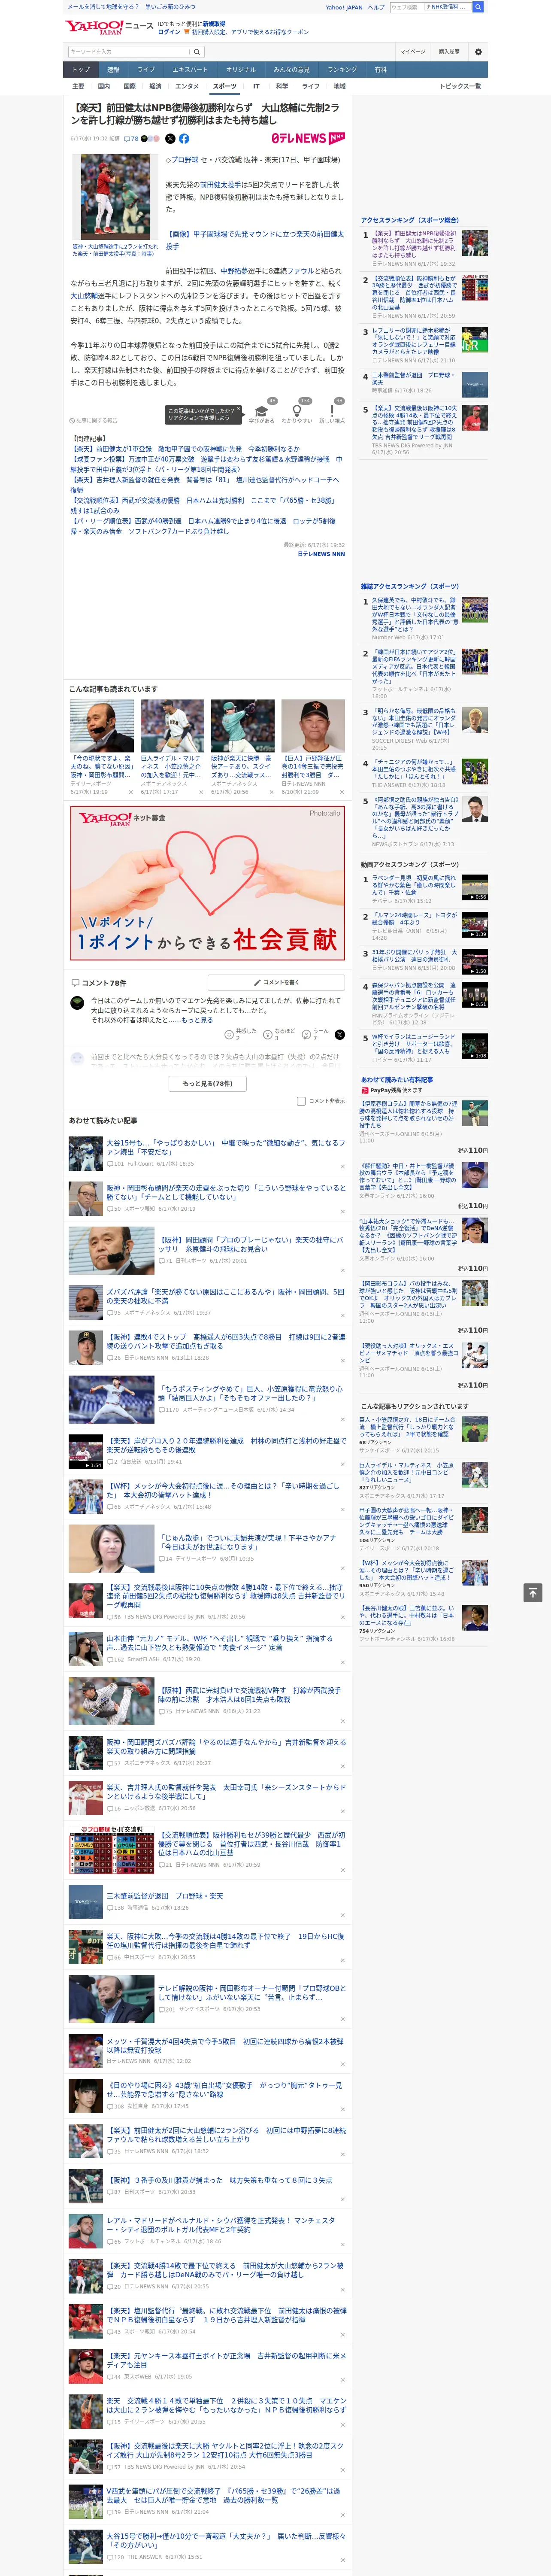Open the トップ navigation tab
551x2576 pixels.
coord(81,70)
